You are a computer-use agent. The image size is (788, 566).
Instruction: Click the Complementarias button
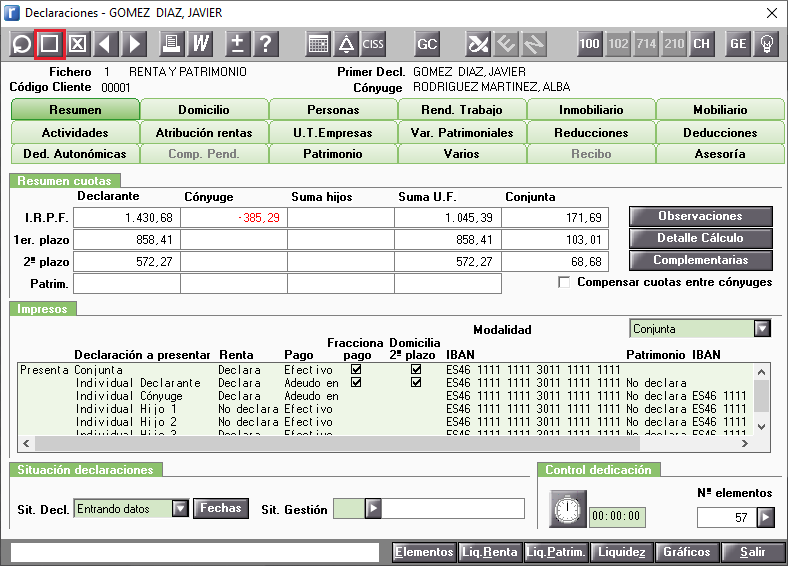point(701,260)
